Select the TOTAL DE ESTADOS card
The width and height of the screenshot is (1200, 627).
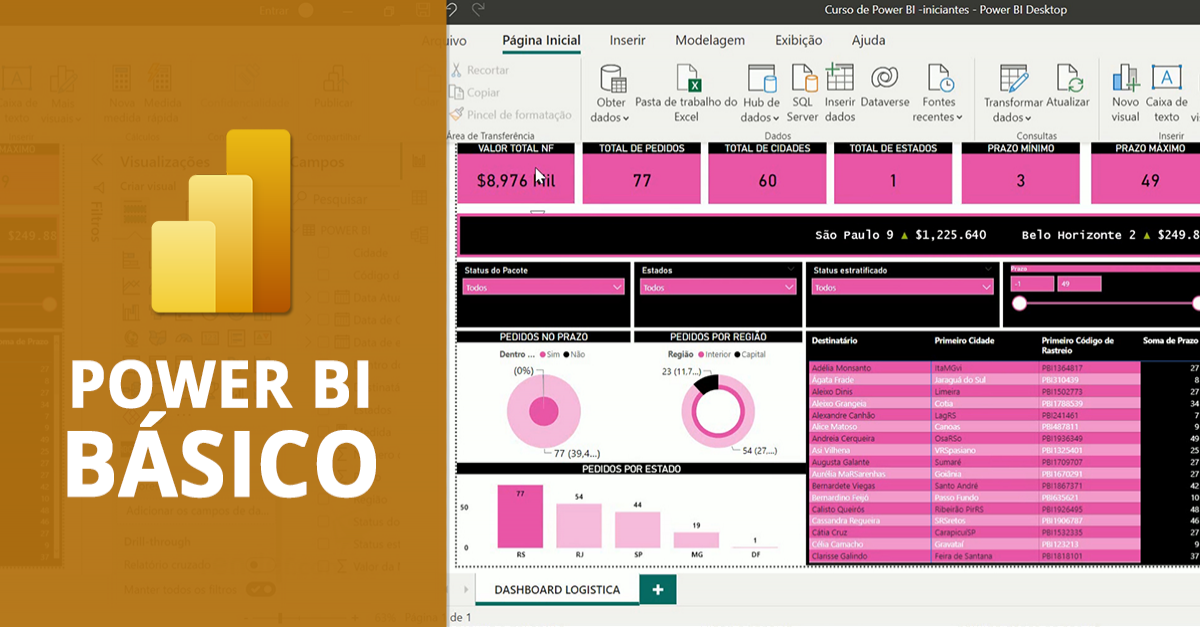point(893,173)
